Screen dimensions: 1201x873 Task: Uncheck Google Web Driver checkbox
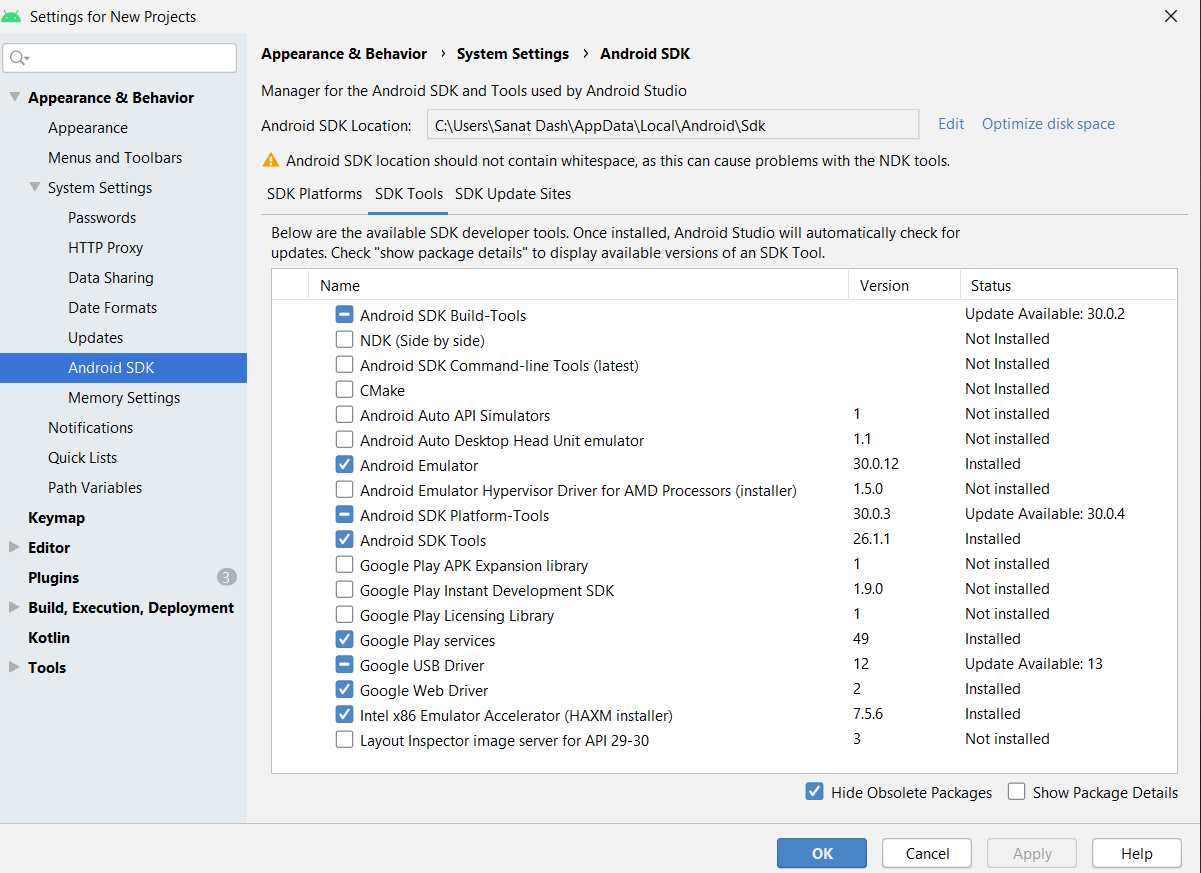[x=344, y=690]
